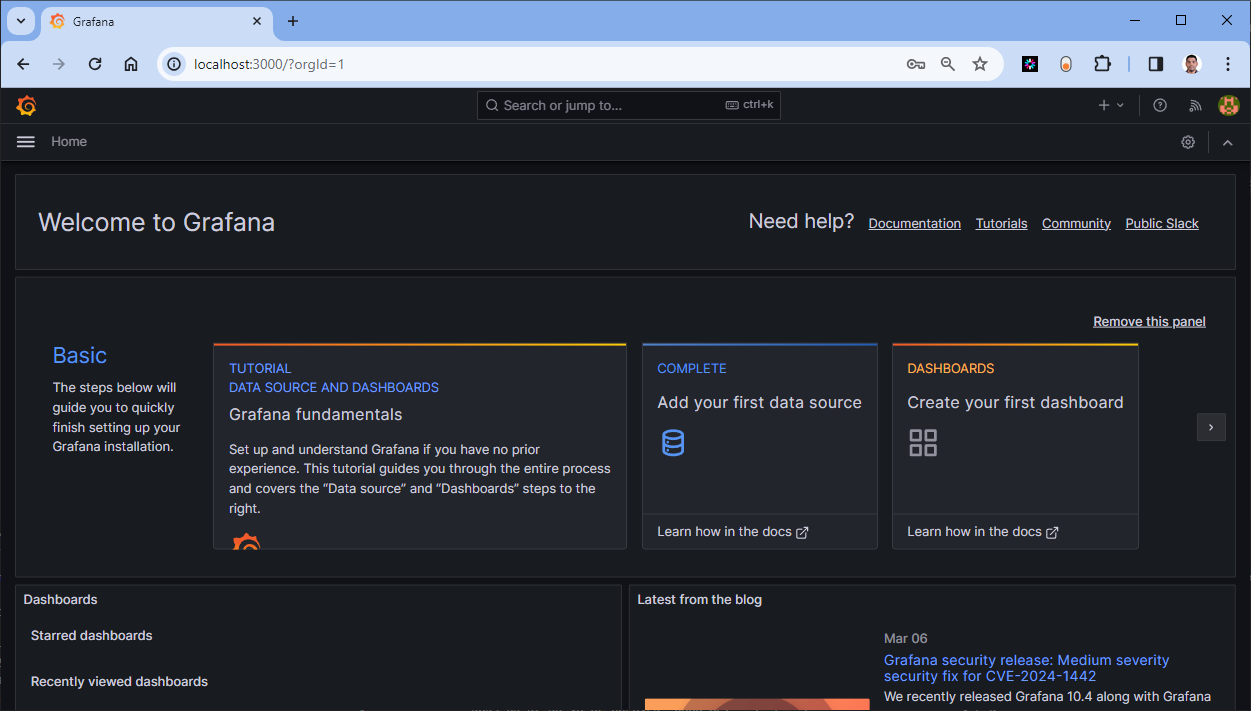Open the Community link
This screenshot has width=1251, height=711.
1076,223
